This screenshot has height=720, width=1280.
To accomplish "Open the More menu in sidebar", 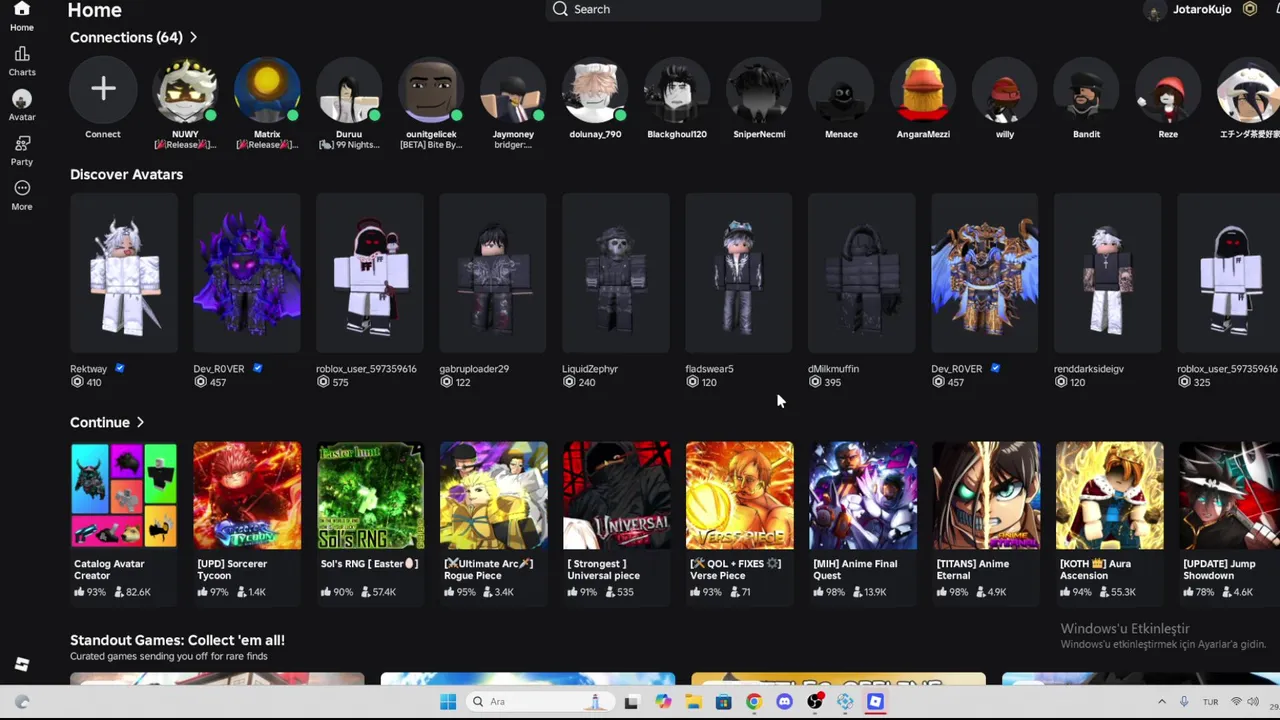I will [x=22, y=195].
